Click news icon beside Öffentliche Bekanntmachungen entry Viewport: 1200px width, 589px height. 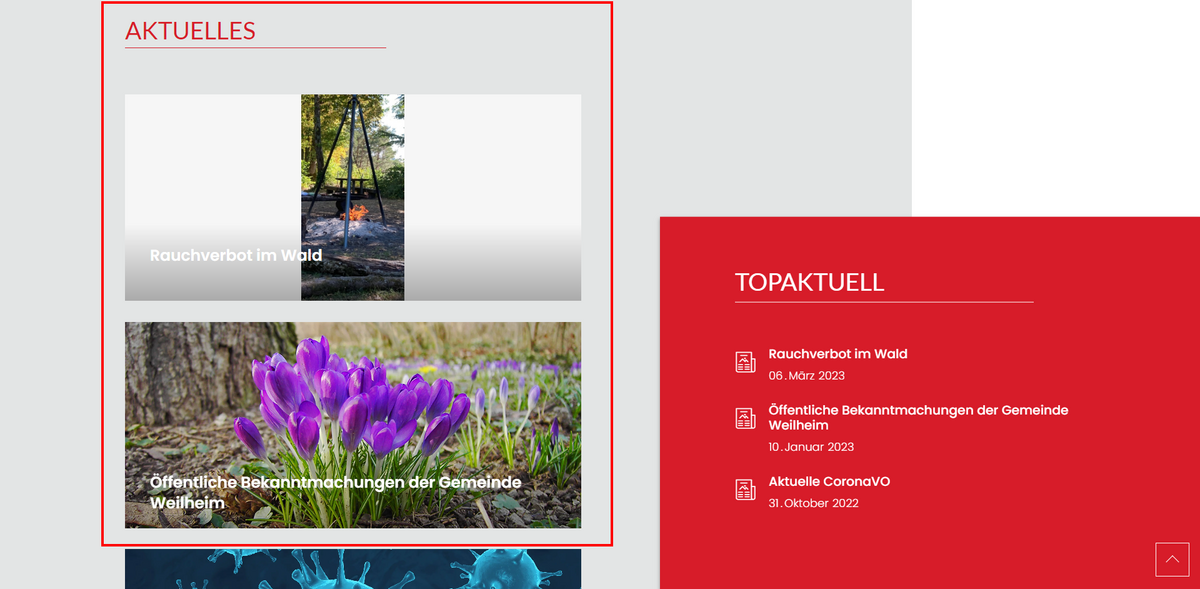[745, 418]
